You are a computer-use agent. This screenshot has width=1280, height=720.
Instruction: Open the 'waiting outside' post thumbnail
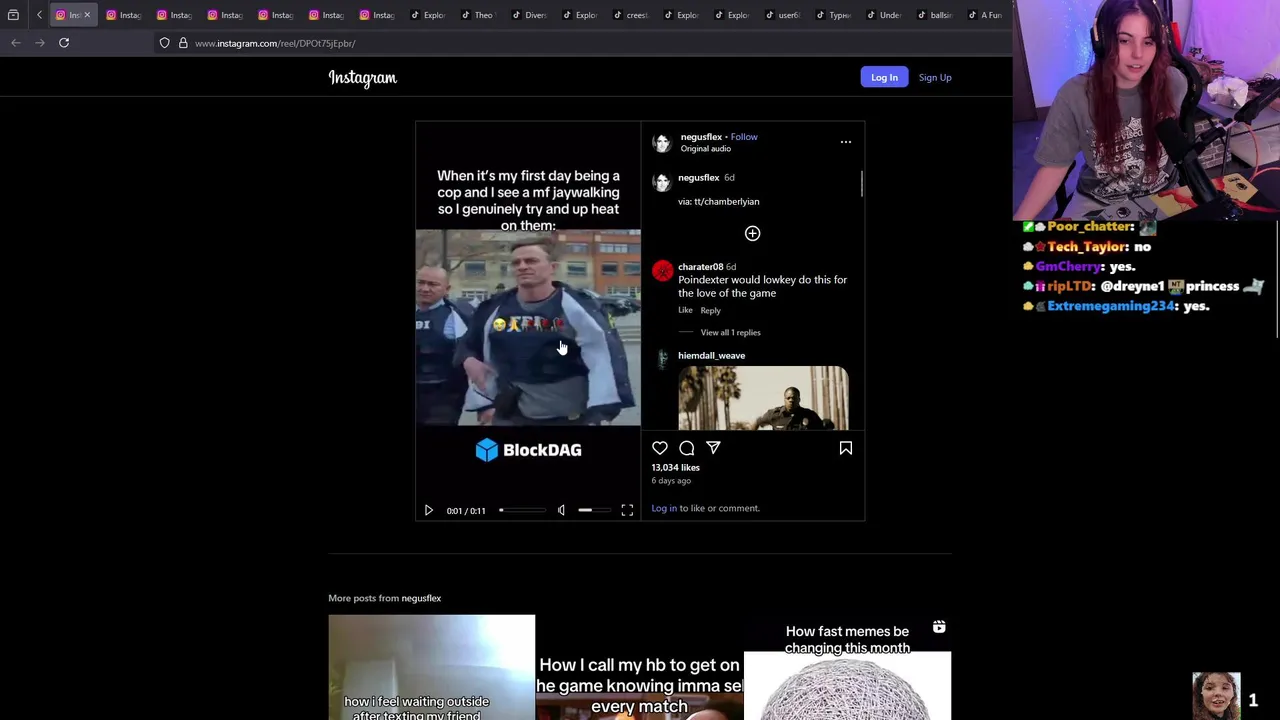tap(431, 667)
